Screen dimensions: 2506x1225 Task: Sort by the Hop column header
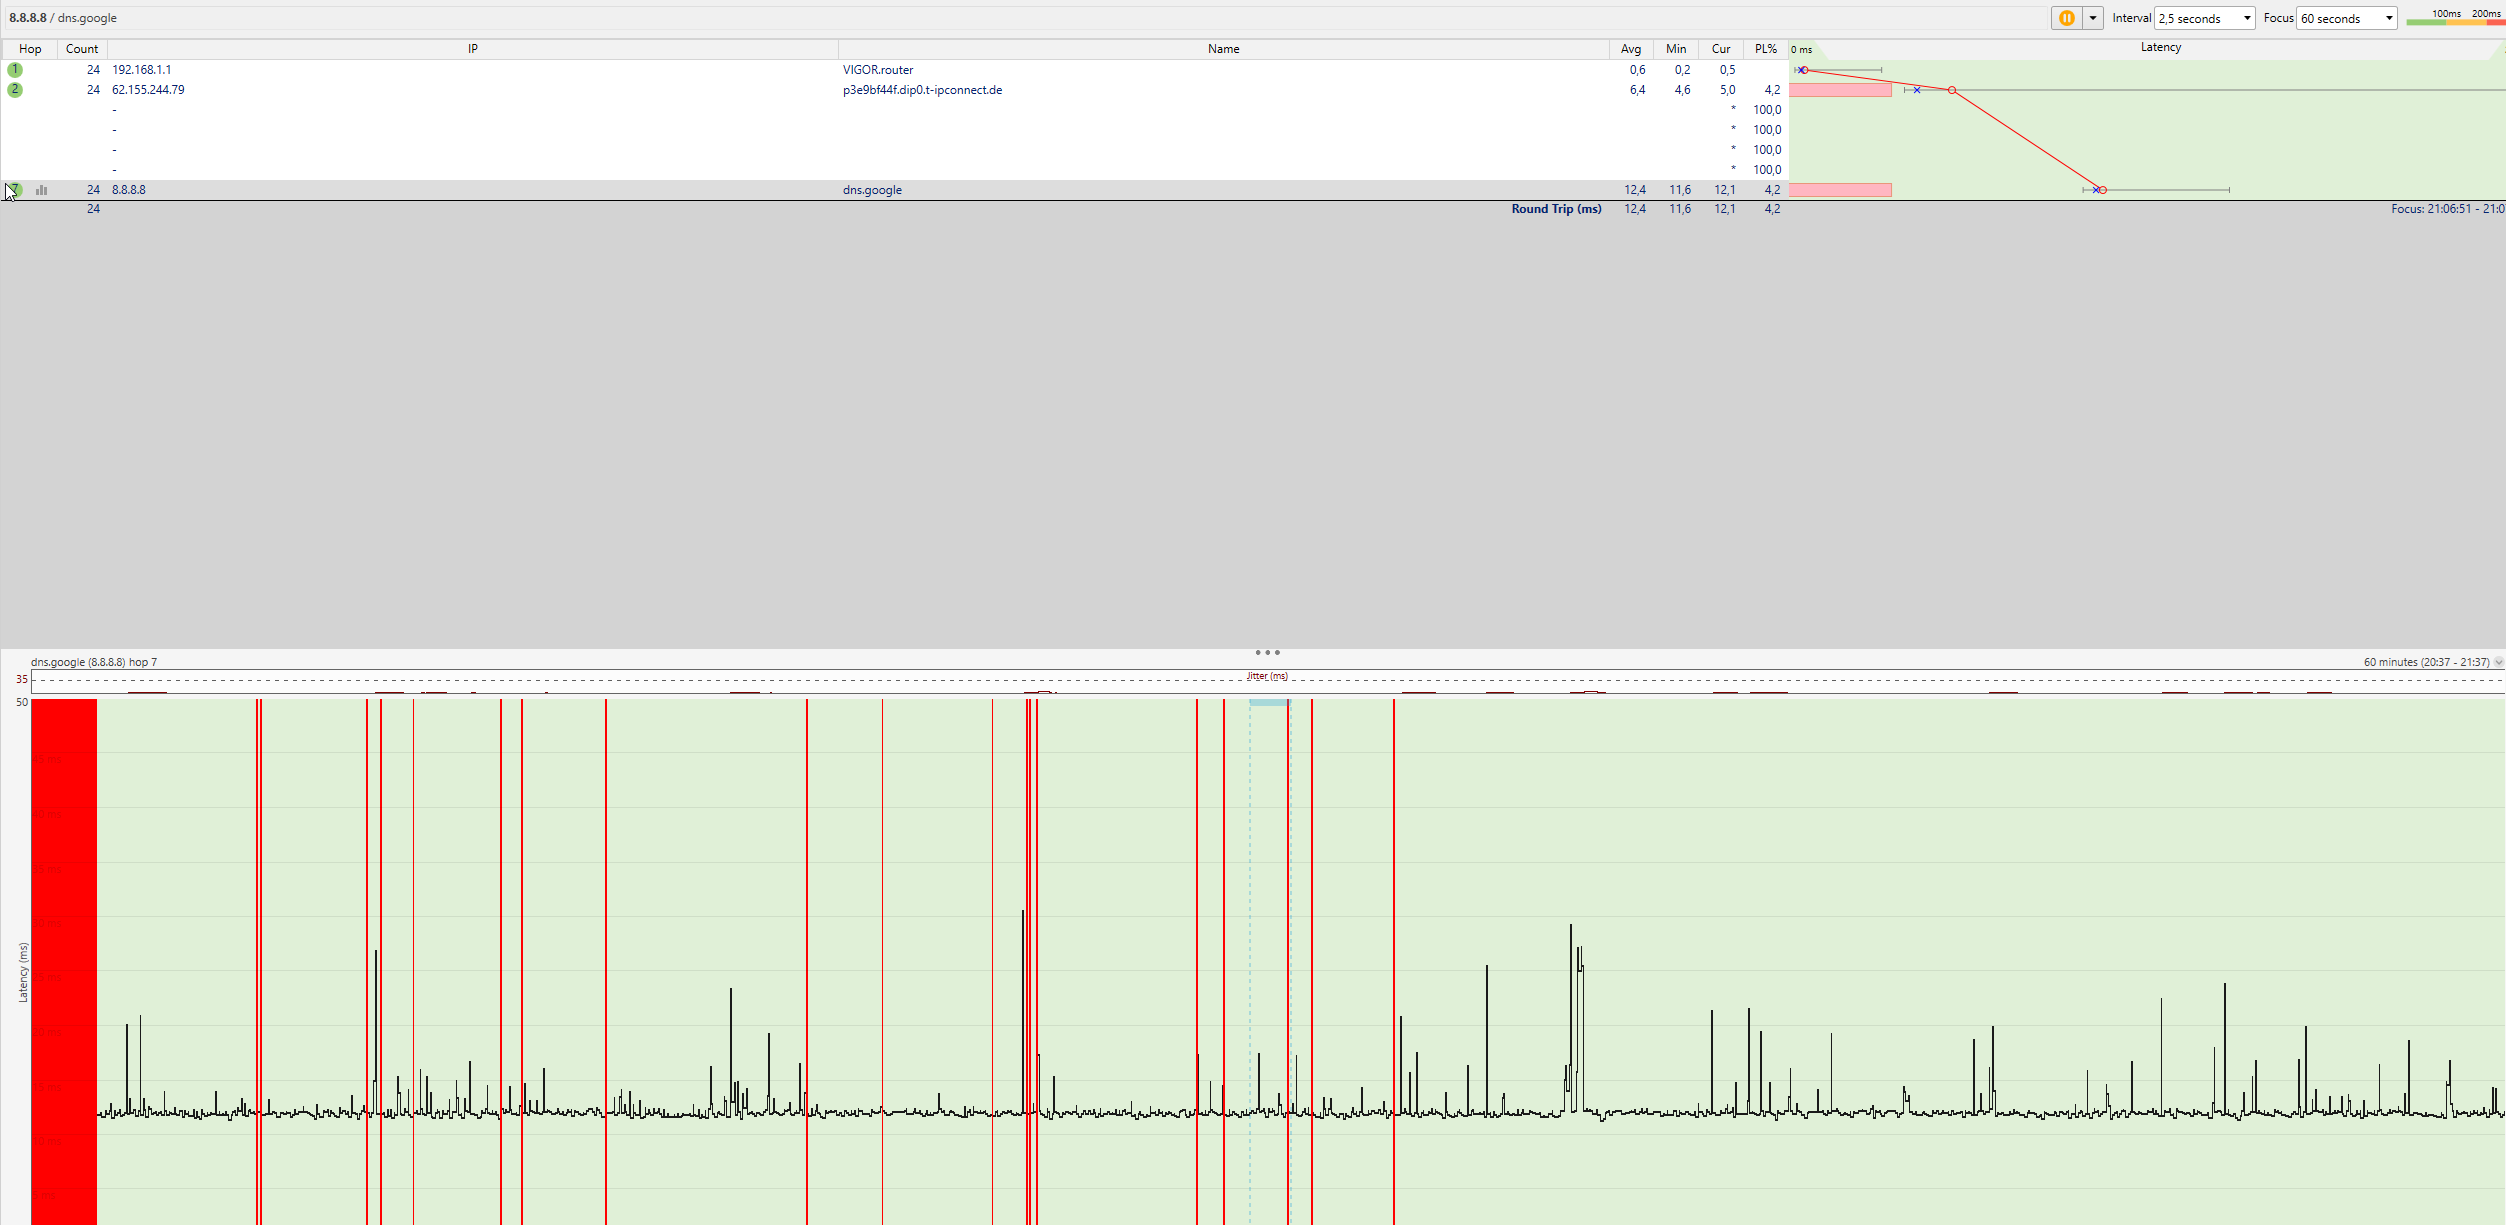pyautogui.click(x=30, y=49)
